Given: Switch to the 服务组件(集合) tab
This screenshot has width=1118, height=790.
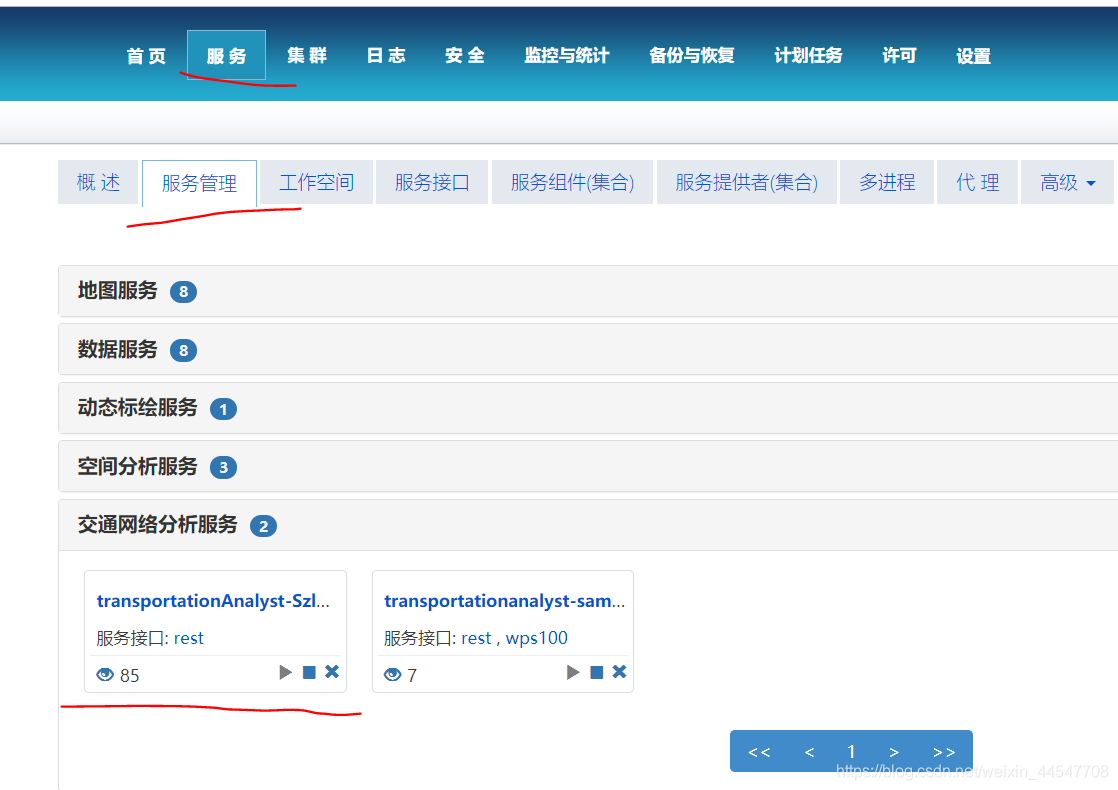Looking at the screenshot, I should [573, 183].
